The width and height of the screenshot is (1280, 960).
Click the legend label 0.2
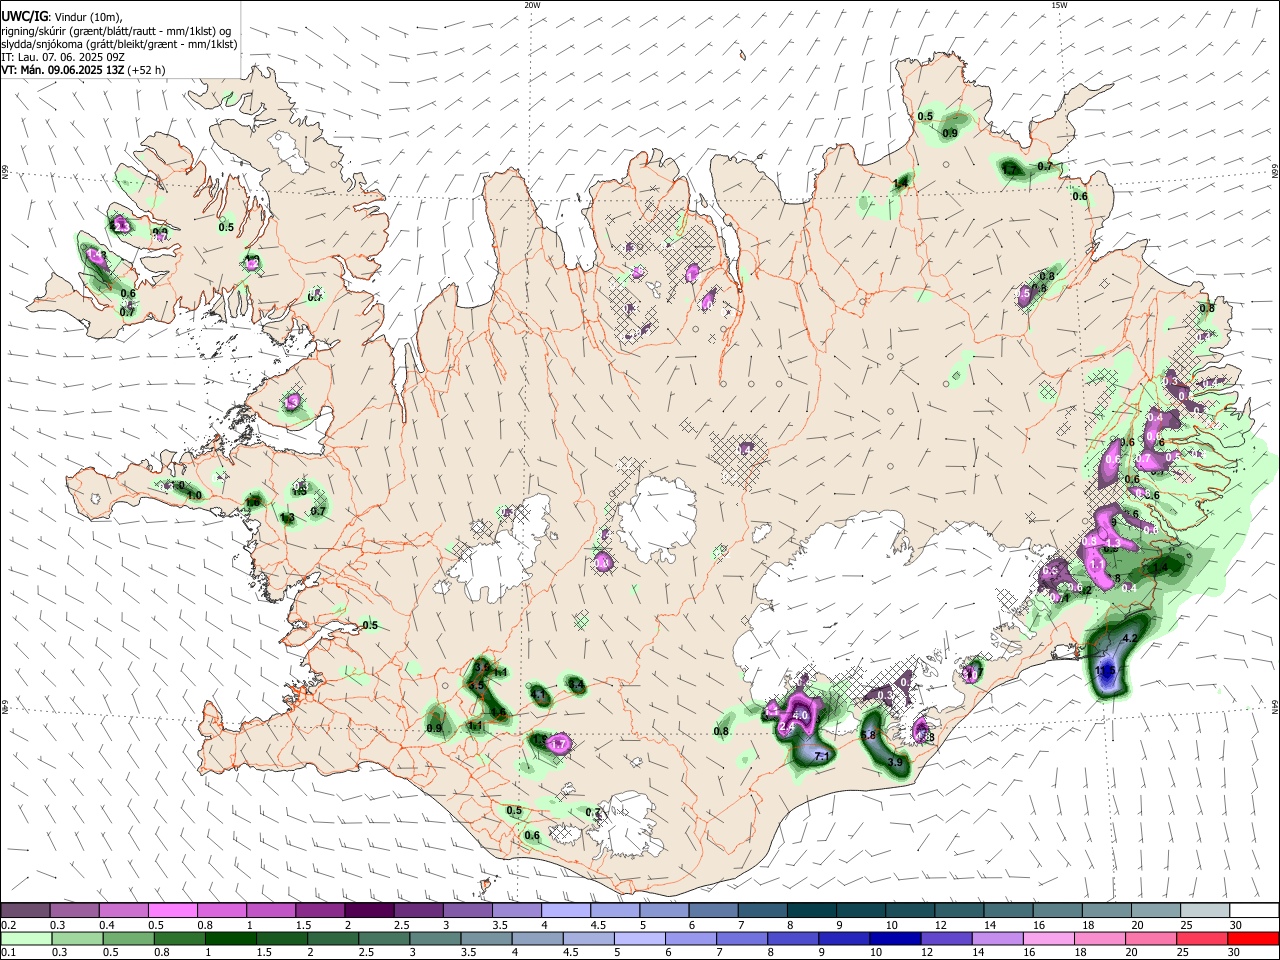click(8, 925)
